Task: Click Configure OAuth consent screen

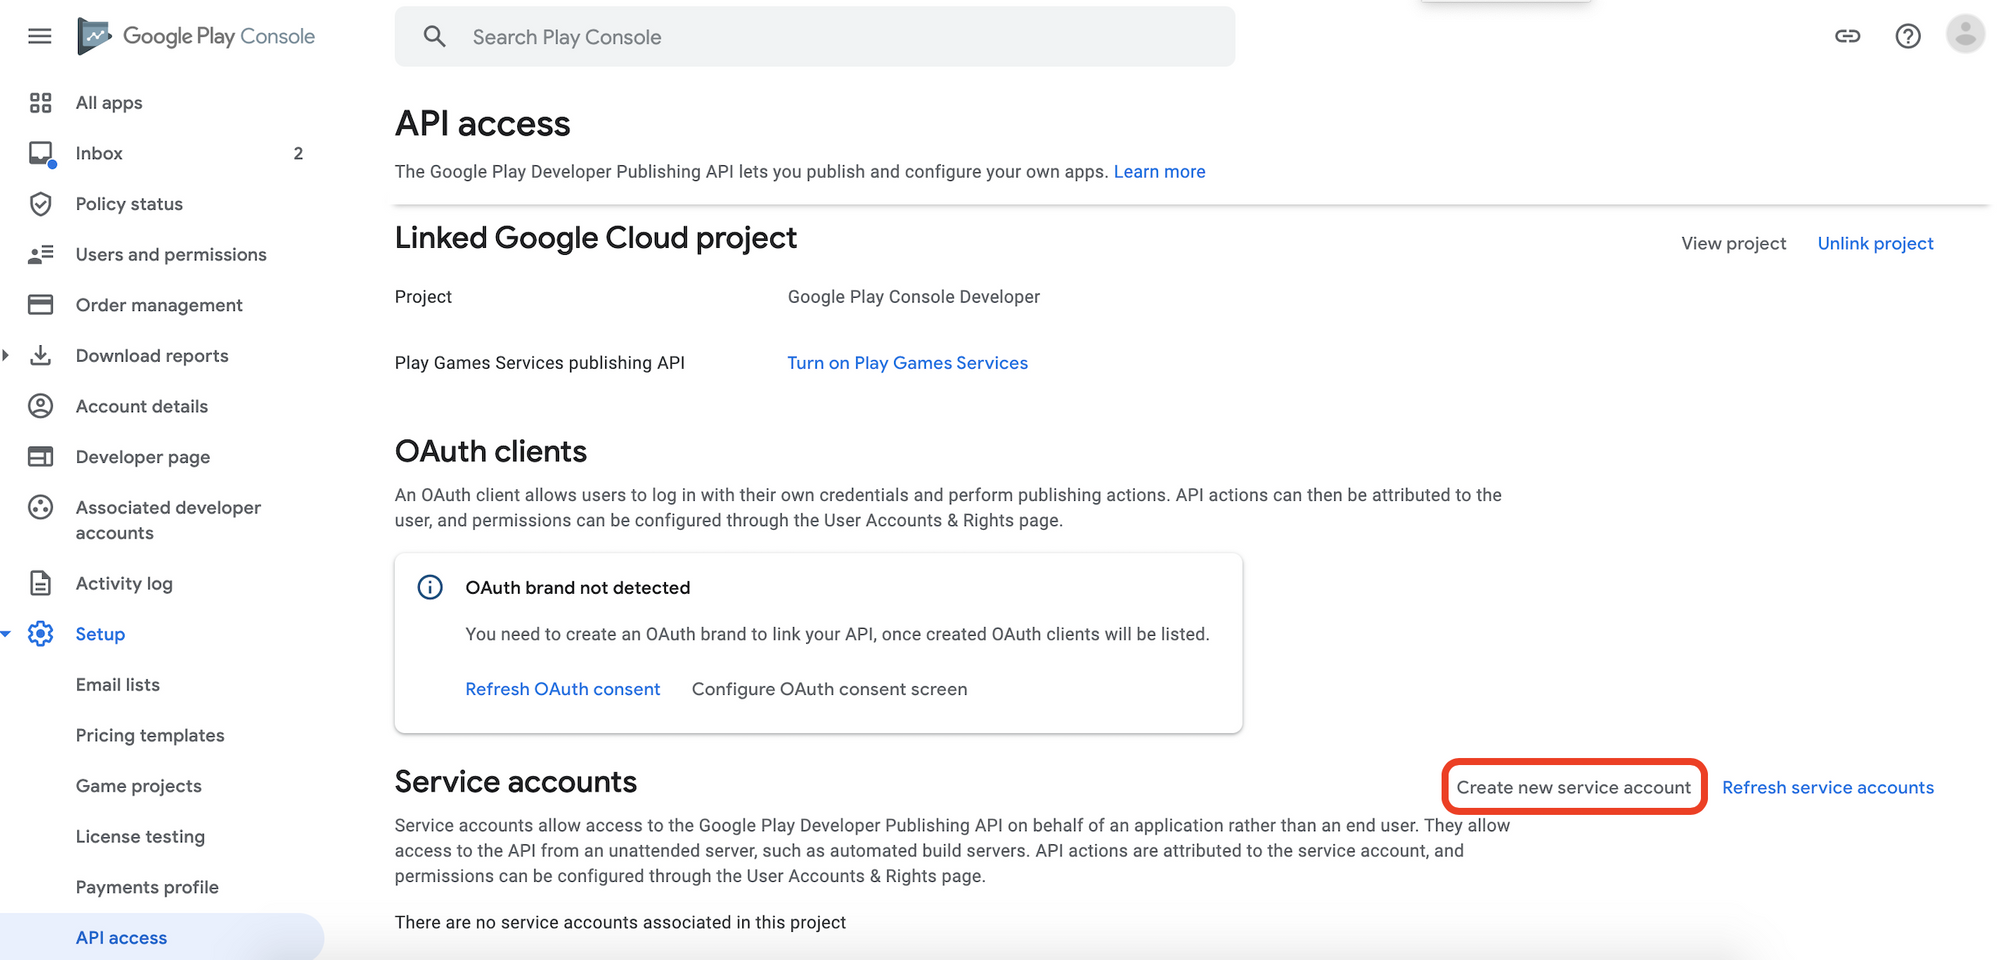Action: [830, 689]
